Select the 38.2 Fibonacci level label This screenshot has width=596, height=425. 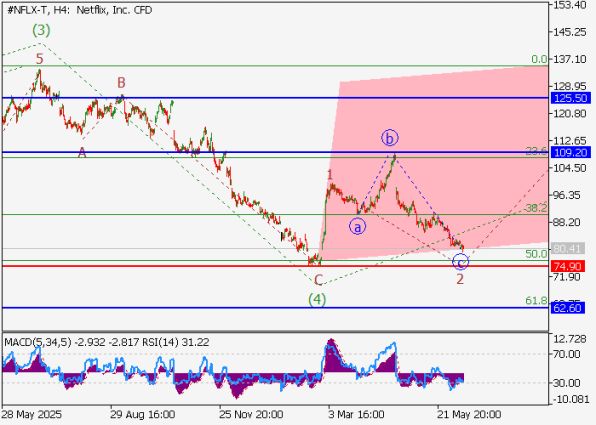(x=536, y=208)
